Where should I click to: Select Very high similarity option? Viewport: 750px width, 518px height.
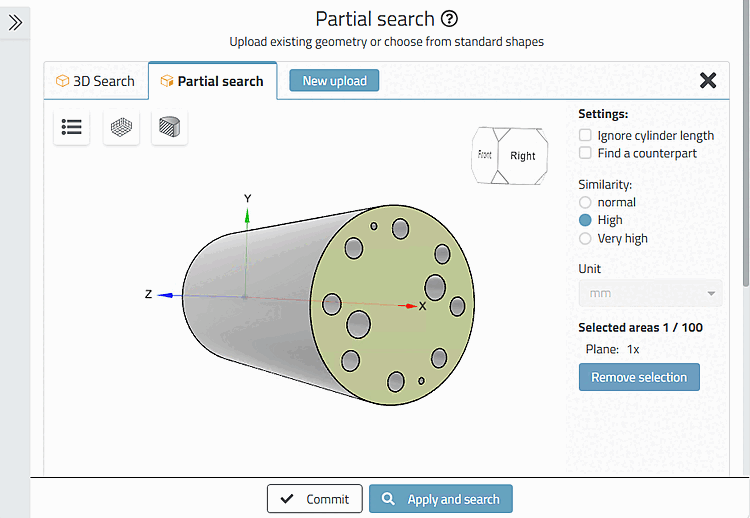585,238
